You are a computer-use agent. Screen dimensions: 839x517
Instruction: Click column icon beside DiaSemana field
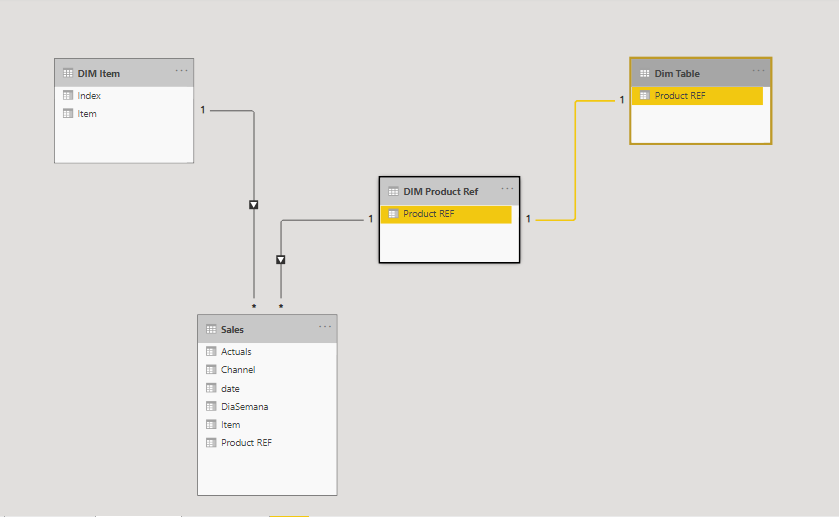click(x=211, y=406)
